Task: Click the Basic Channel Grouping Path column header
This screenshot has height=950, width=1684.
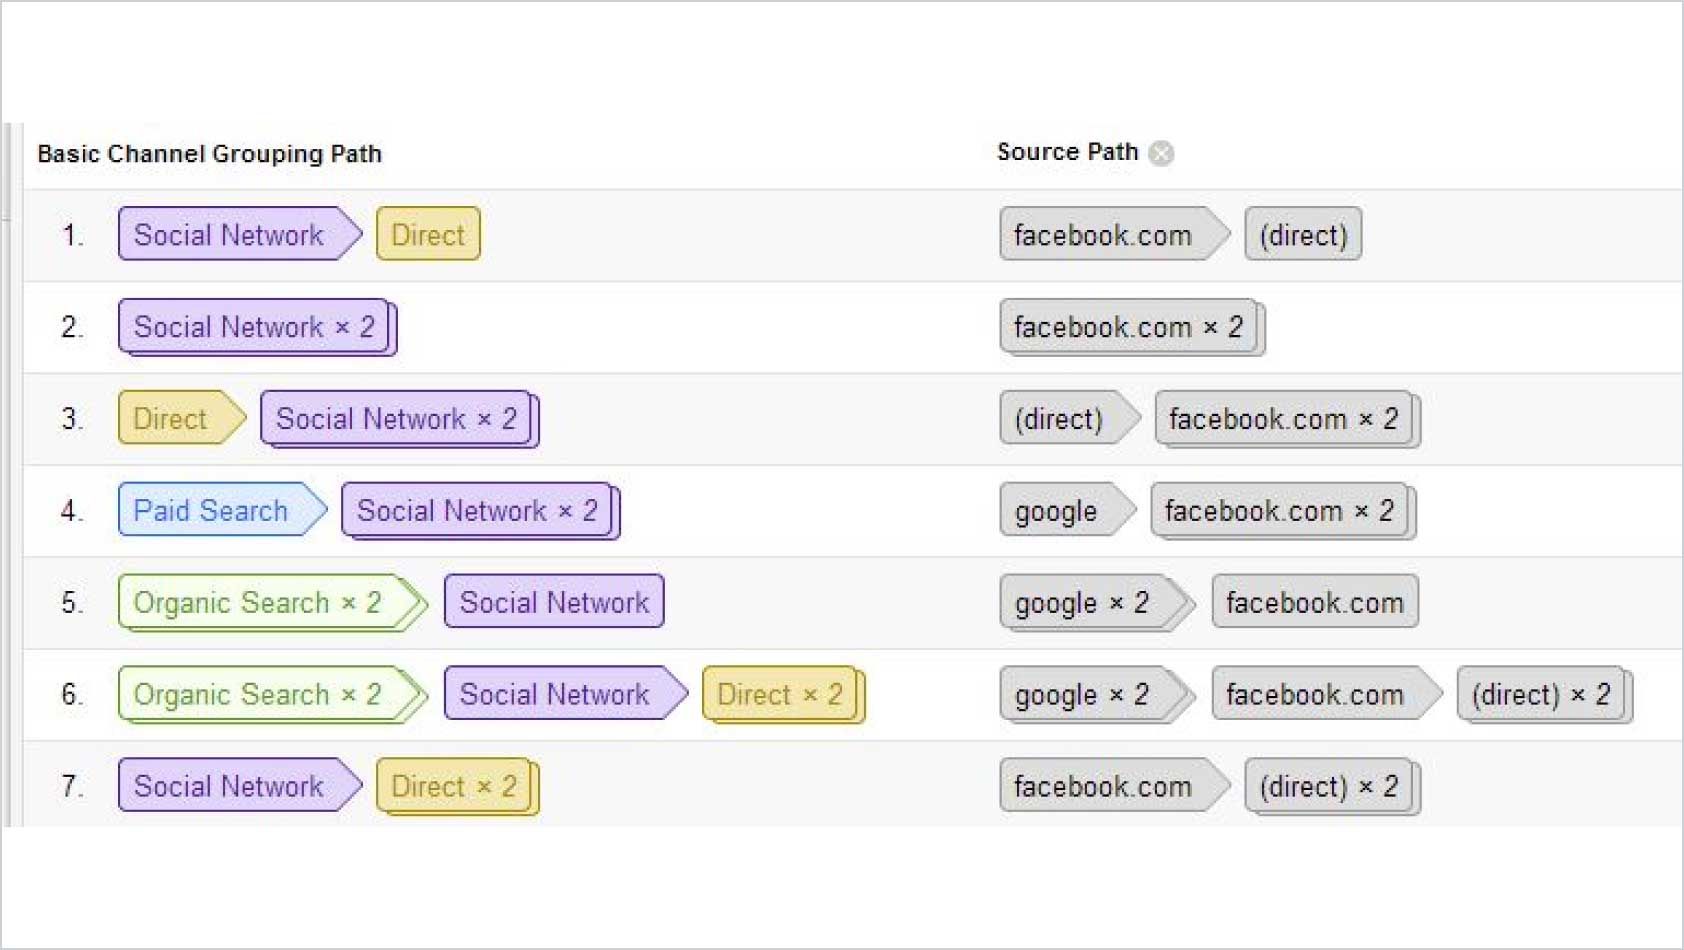Action: tap(209, 154)
